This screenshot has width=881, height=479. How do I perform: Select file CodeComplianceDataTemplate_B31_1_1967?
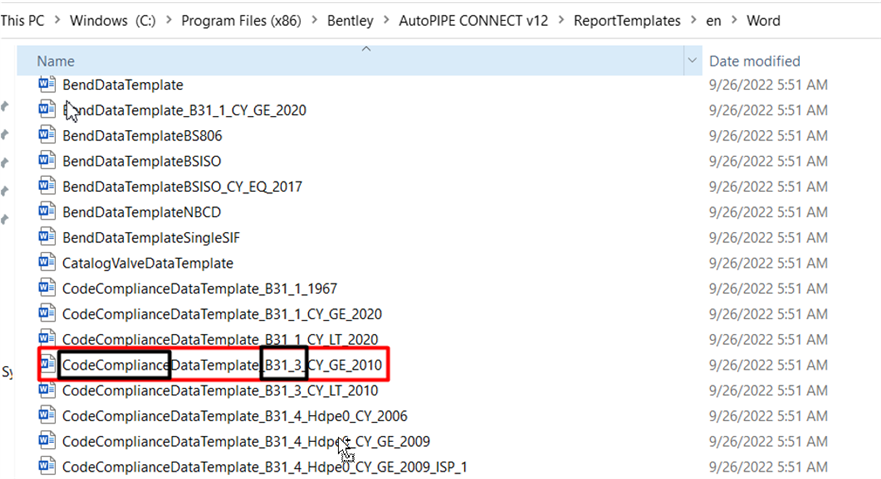pos(199,289)
